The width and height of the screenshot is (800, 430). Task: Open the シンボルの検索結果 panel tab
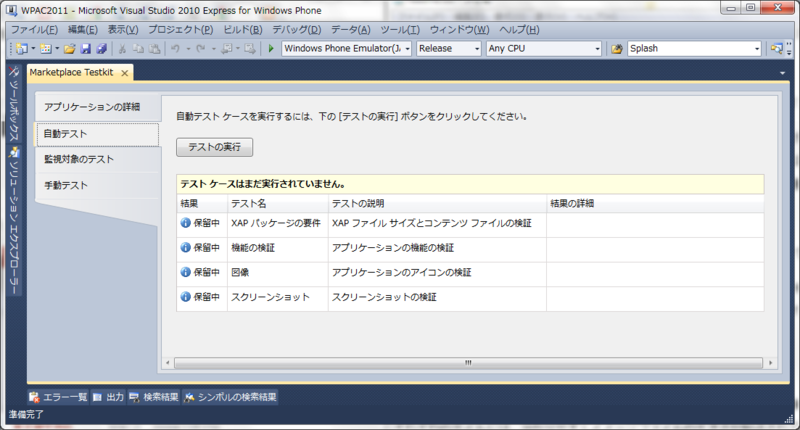coord(231,397)
